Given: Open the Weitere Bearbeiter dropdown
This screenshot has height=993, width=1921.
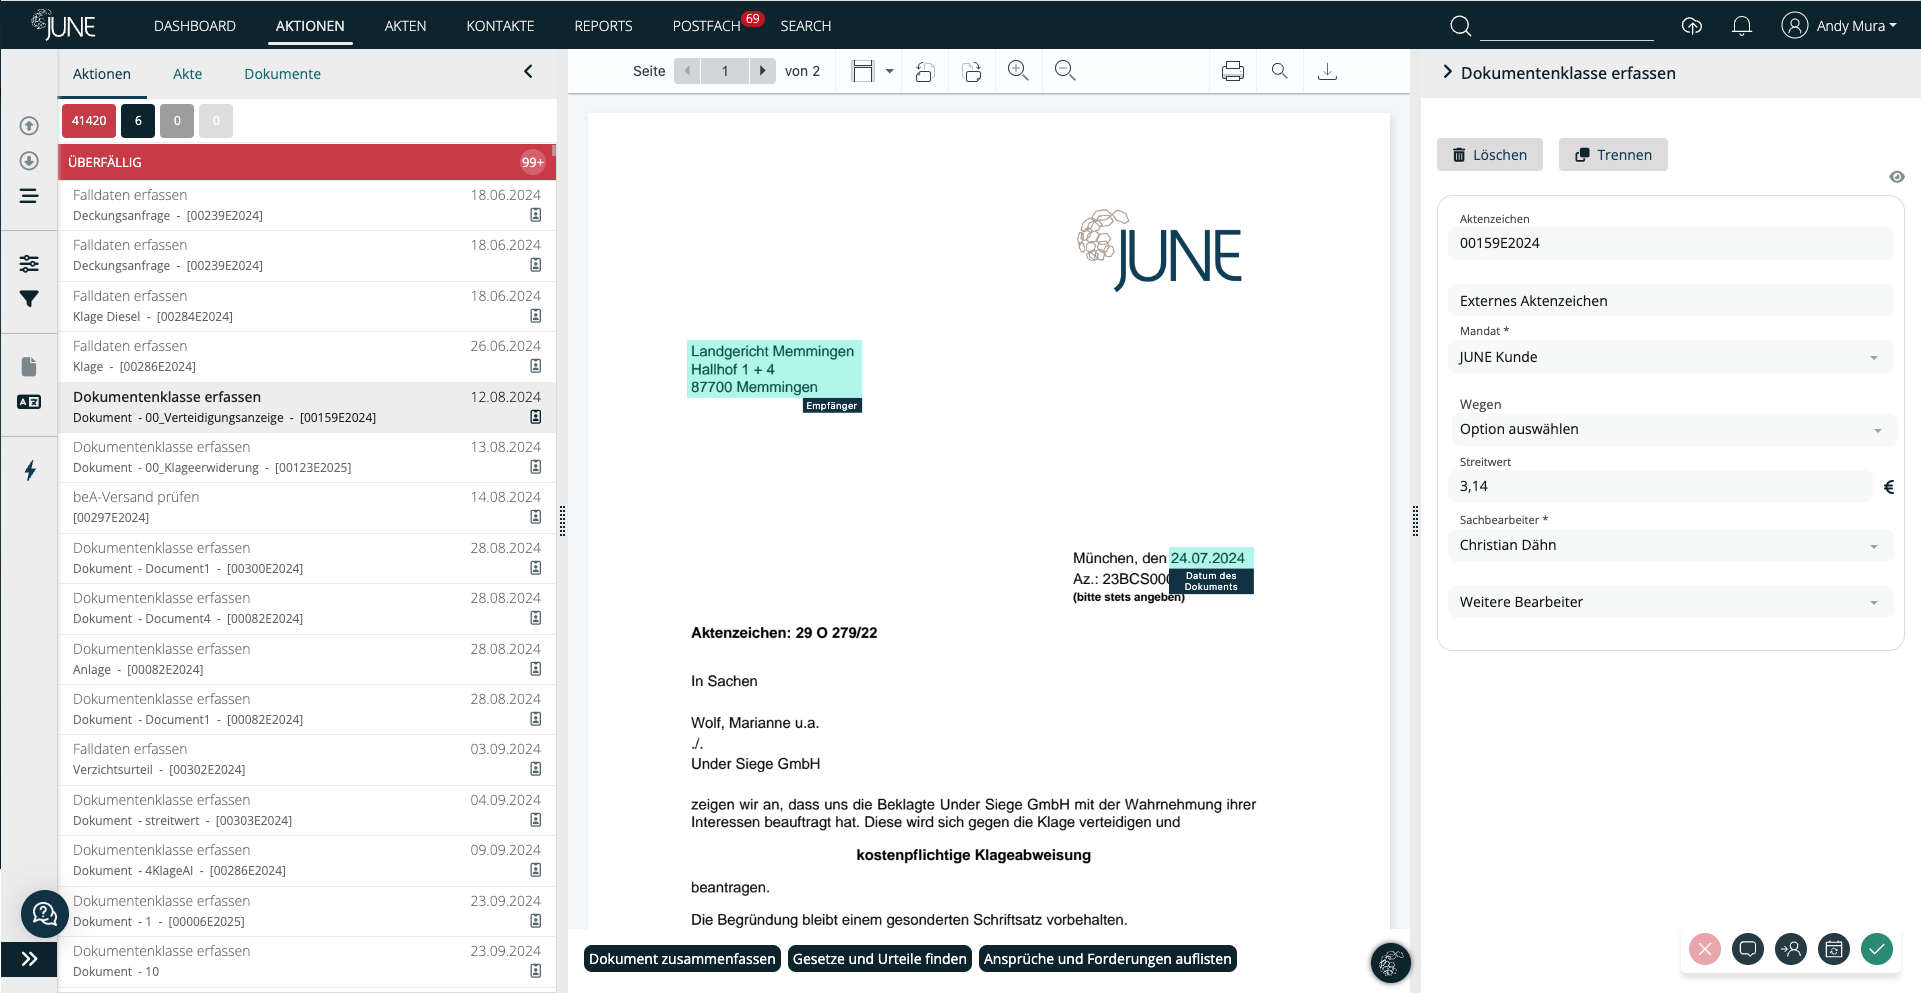Looking at the screenshot, I should [1669, 602].
